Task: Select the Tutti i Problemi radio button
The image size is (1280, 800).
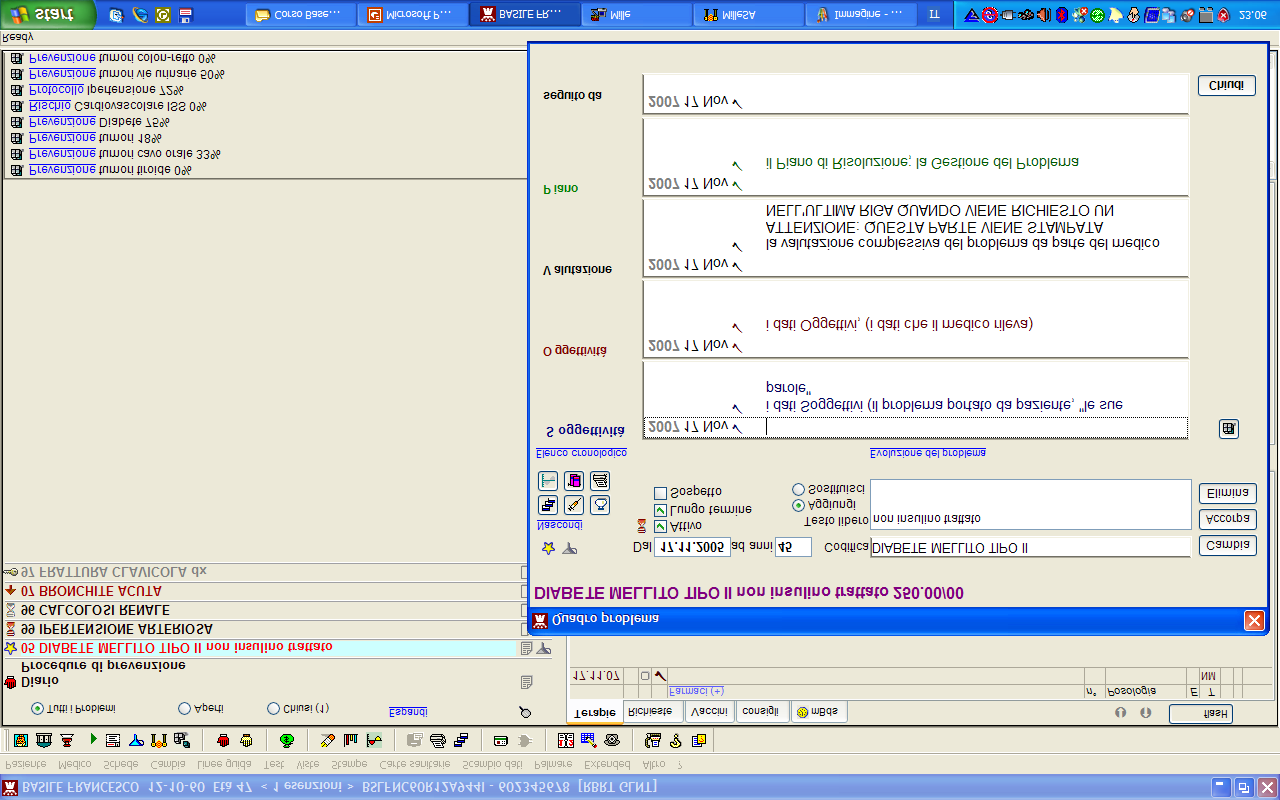Action: tap(38, 708)
